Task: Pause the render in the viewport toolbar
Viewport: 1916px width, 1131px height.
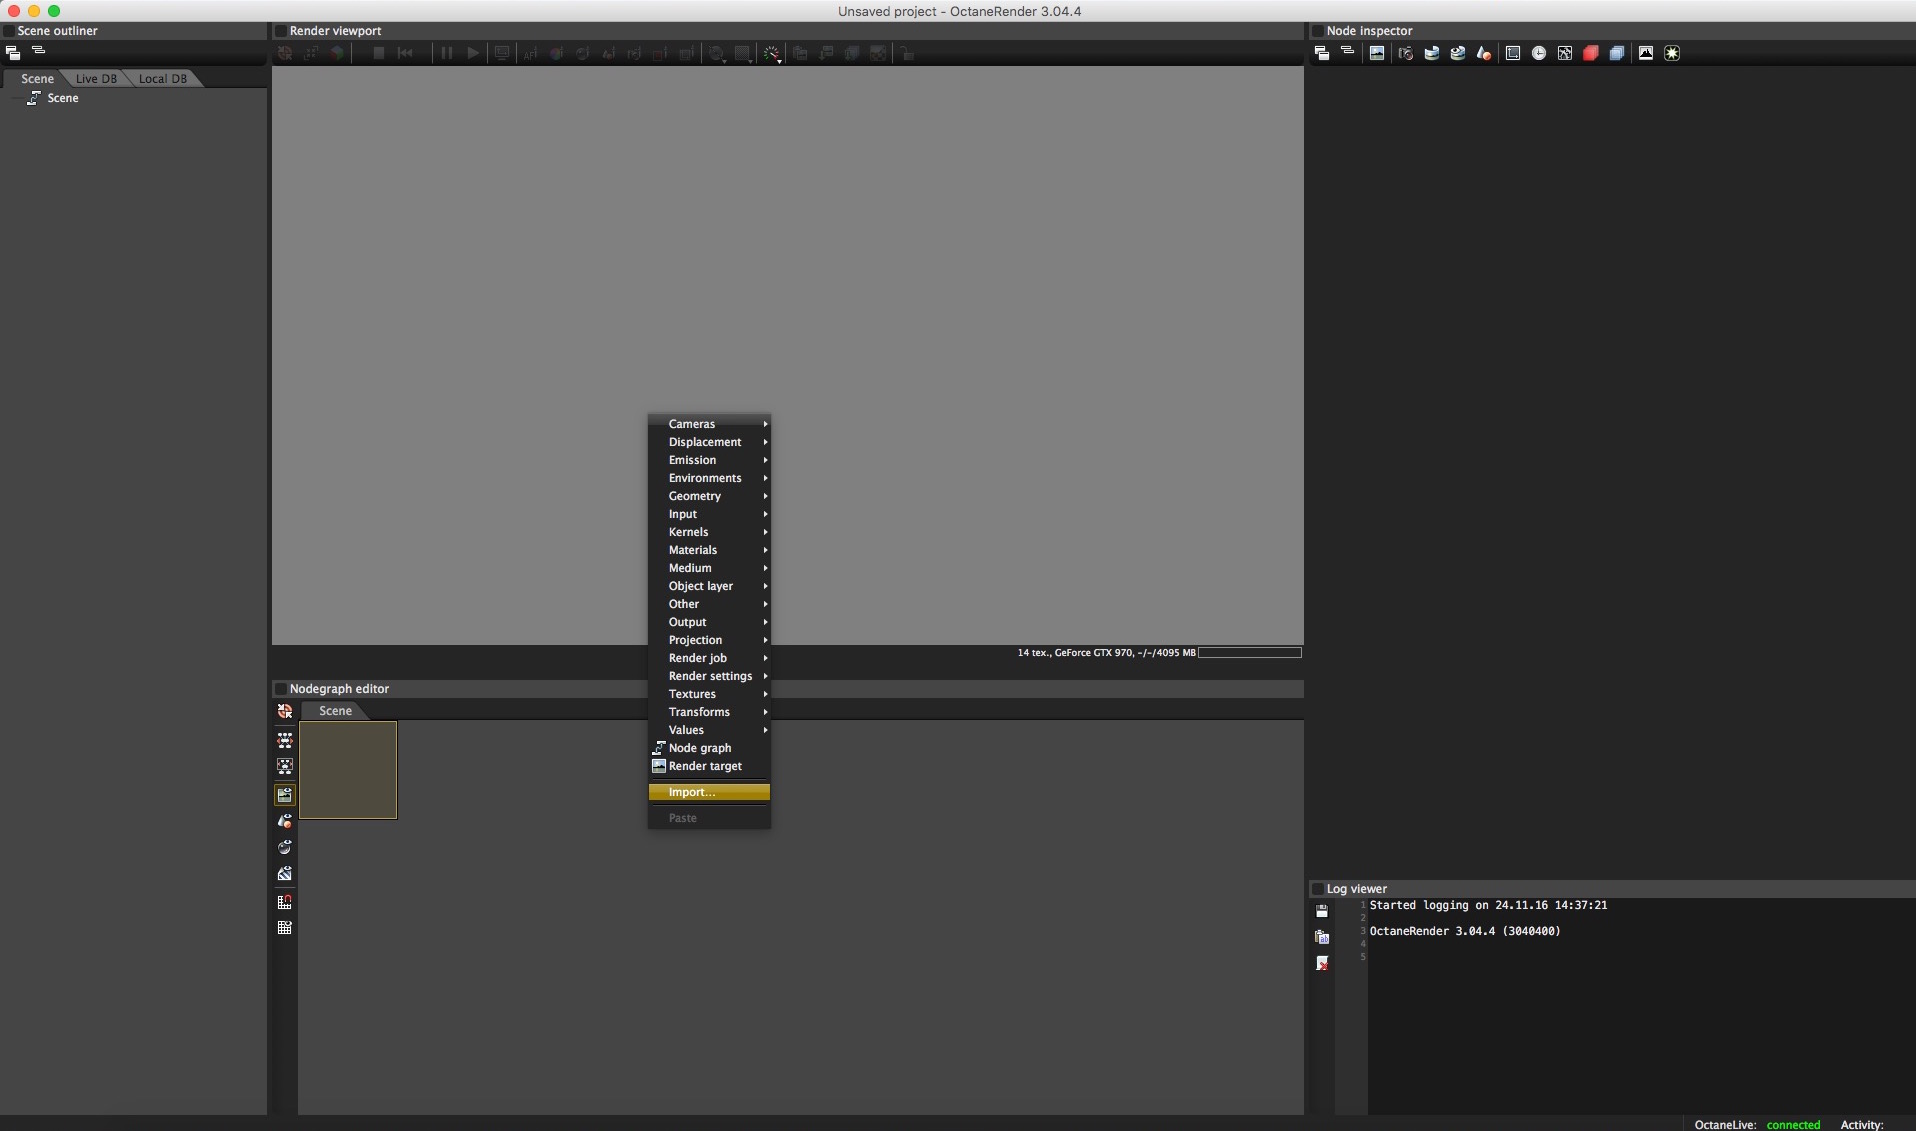Action: click(447, 53)
